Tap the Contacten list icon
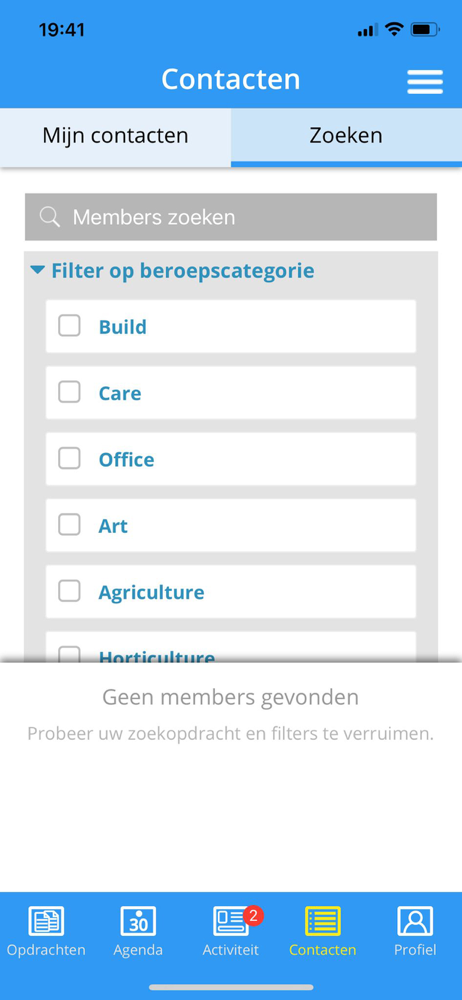 [x=323, y=921]
